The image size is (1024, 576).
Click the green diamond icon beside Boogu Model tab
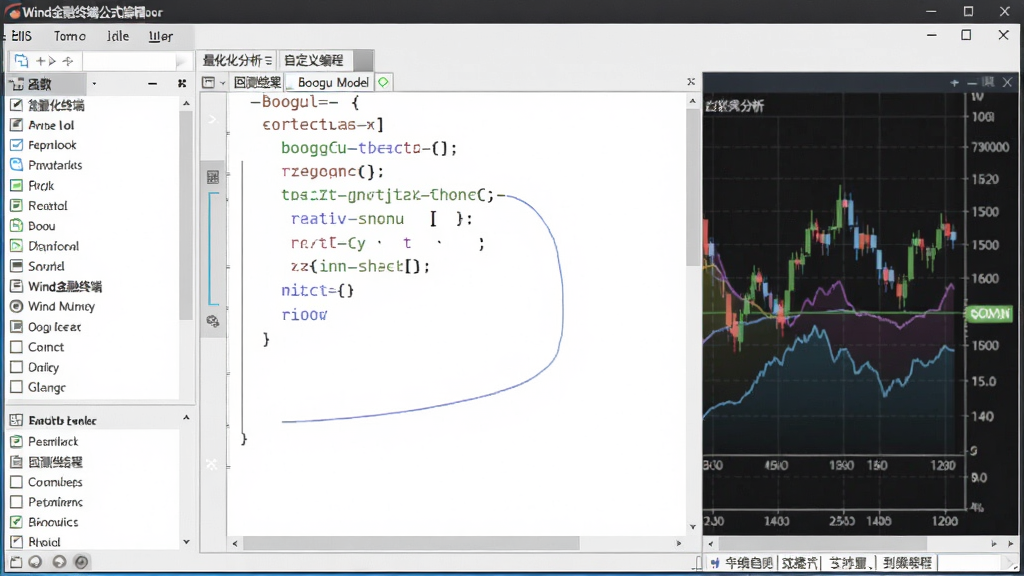pyautogui.click(x=383, y=82)
